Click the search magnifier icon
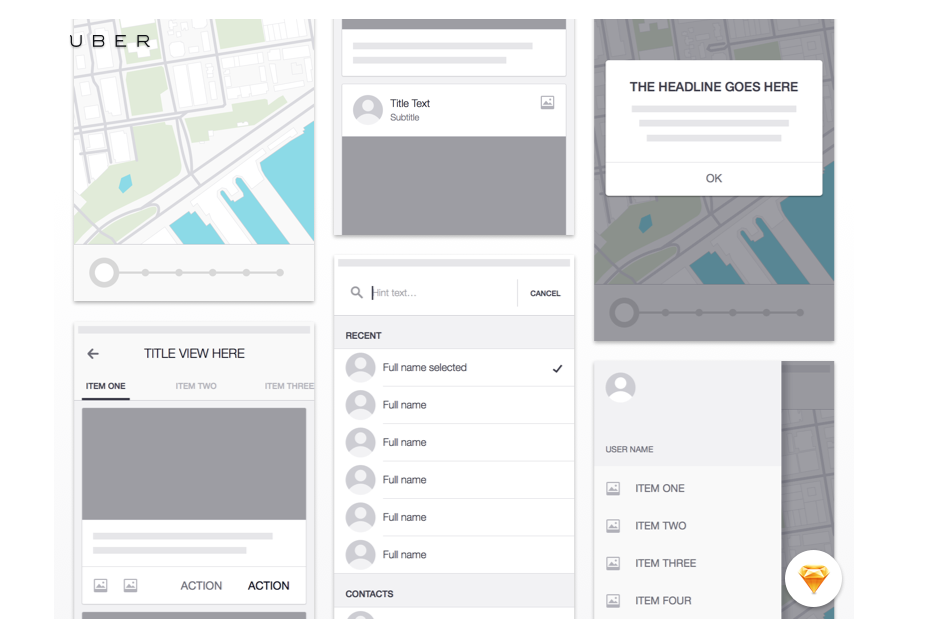Image resolution: width=928 pixels, height=640 pixels. [356, 293]
